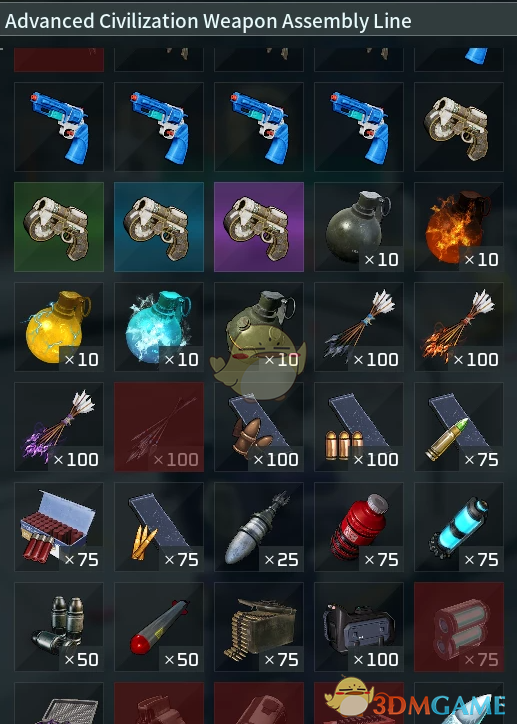Select the first blue toy revolver

click(x=59, y=127)
